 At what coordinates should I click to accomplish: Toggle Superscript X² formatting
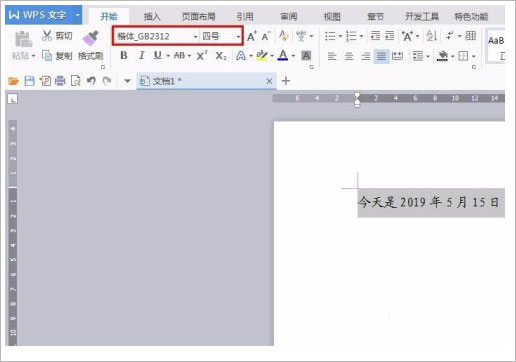pyautogui.click(x=202, y=55)
